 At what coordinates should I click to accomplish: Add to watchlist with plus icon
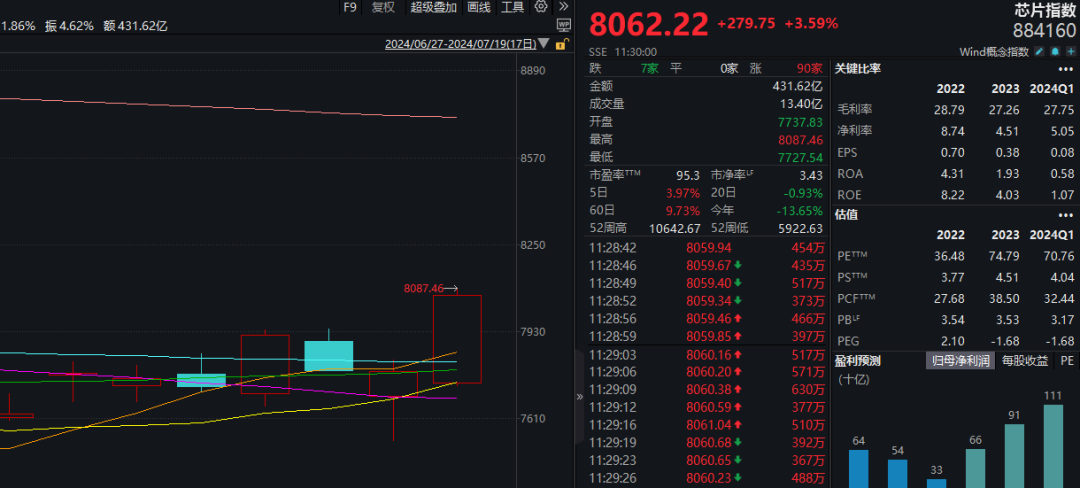[x=1070, y=52]
